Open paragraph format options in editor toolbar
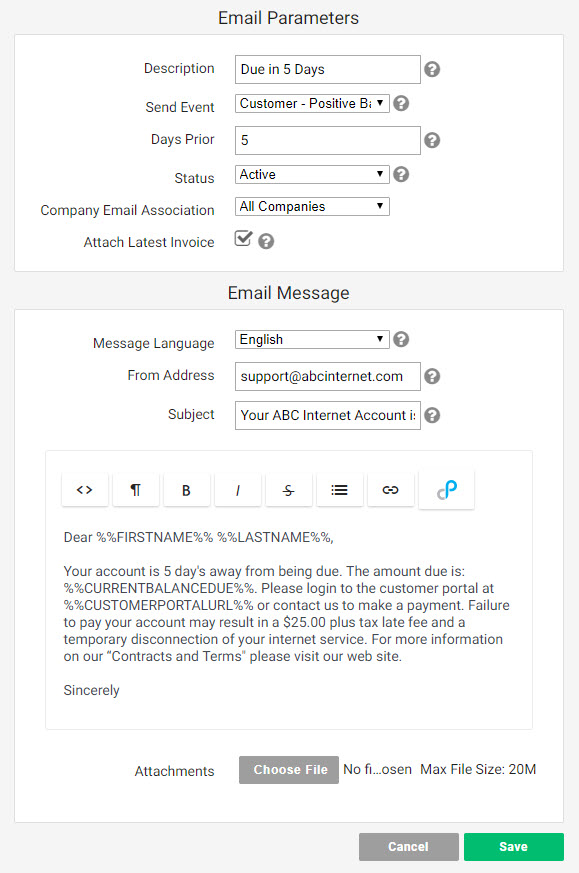This screenshot has height=873, width=579. pos(135,490)
